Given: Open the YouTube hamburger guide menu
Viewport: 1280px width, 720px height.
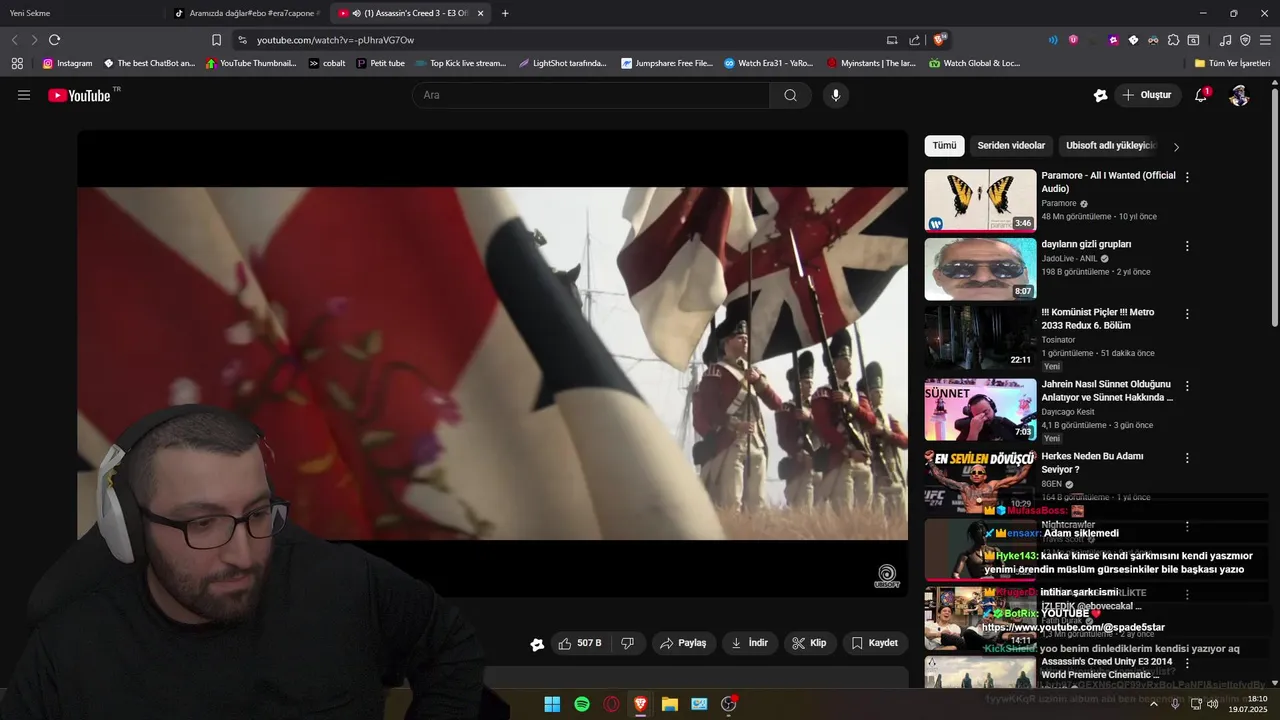Looking at the screenshot, I should (x=24, y=95).
